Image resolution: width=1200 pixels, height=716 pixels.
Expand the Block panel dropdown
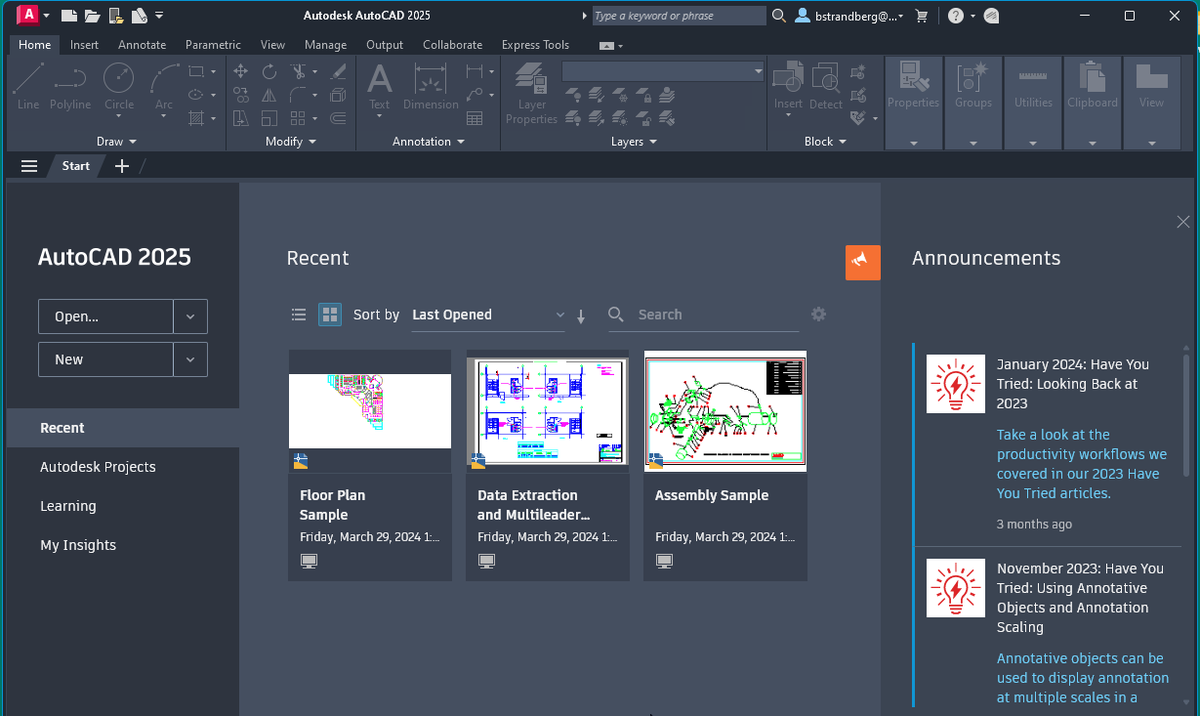(825, 142)
